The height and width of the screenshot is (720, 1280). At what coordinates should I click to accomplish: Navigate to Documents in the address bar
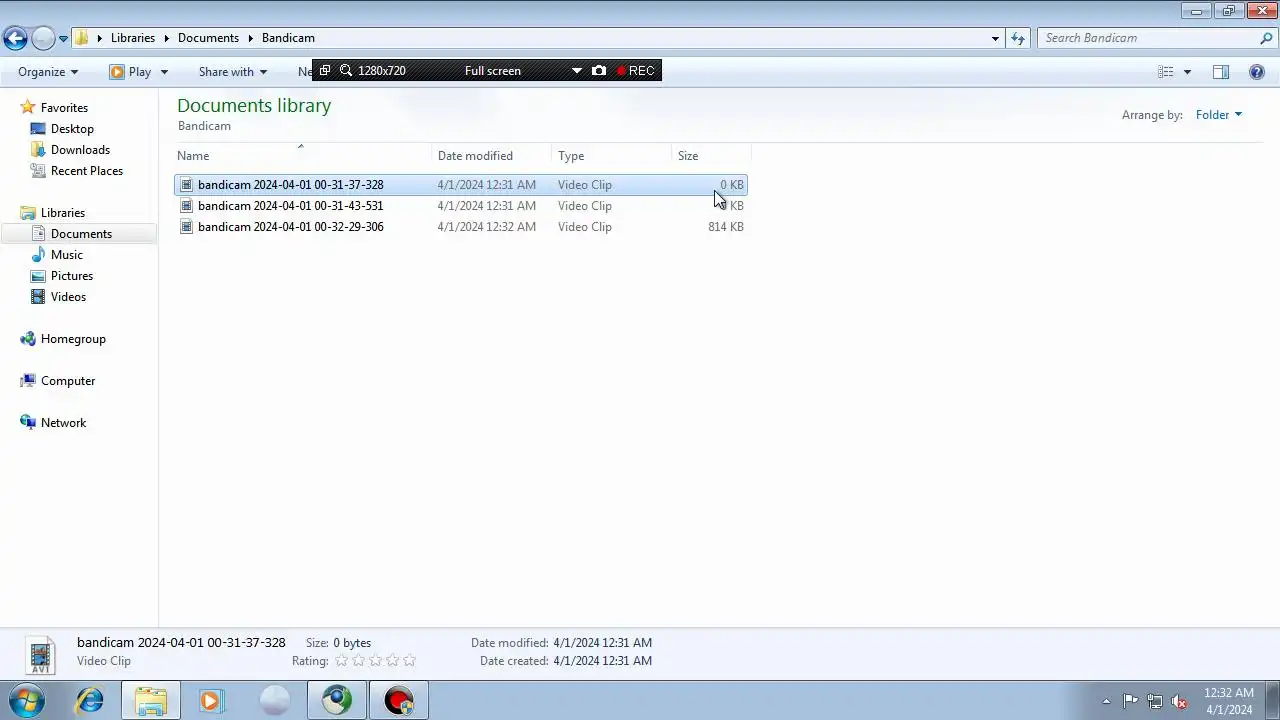tap(208, 38)
